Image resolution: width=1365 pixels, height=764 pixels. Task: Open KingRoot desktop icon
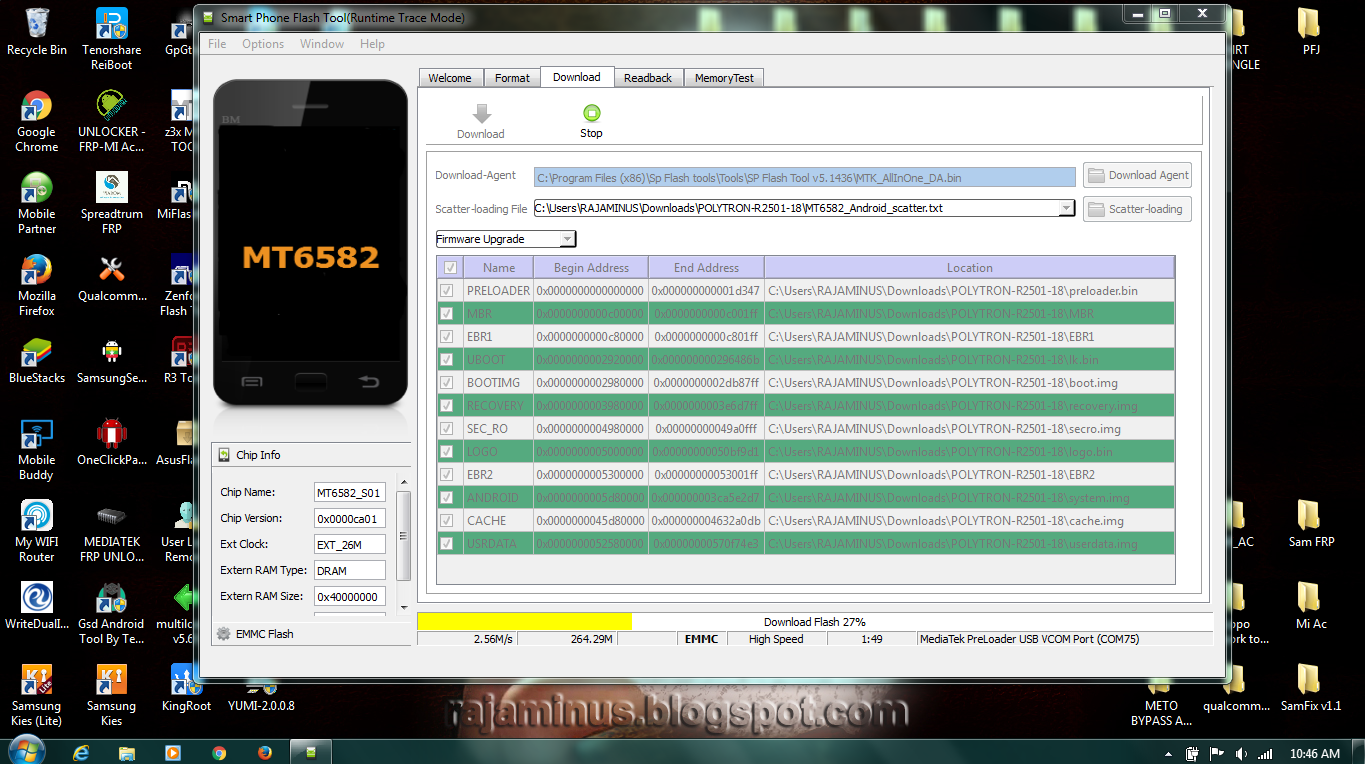[x=186, y=688]
